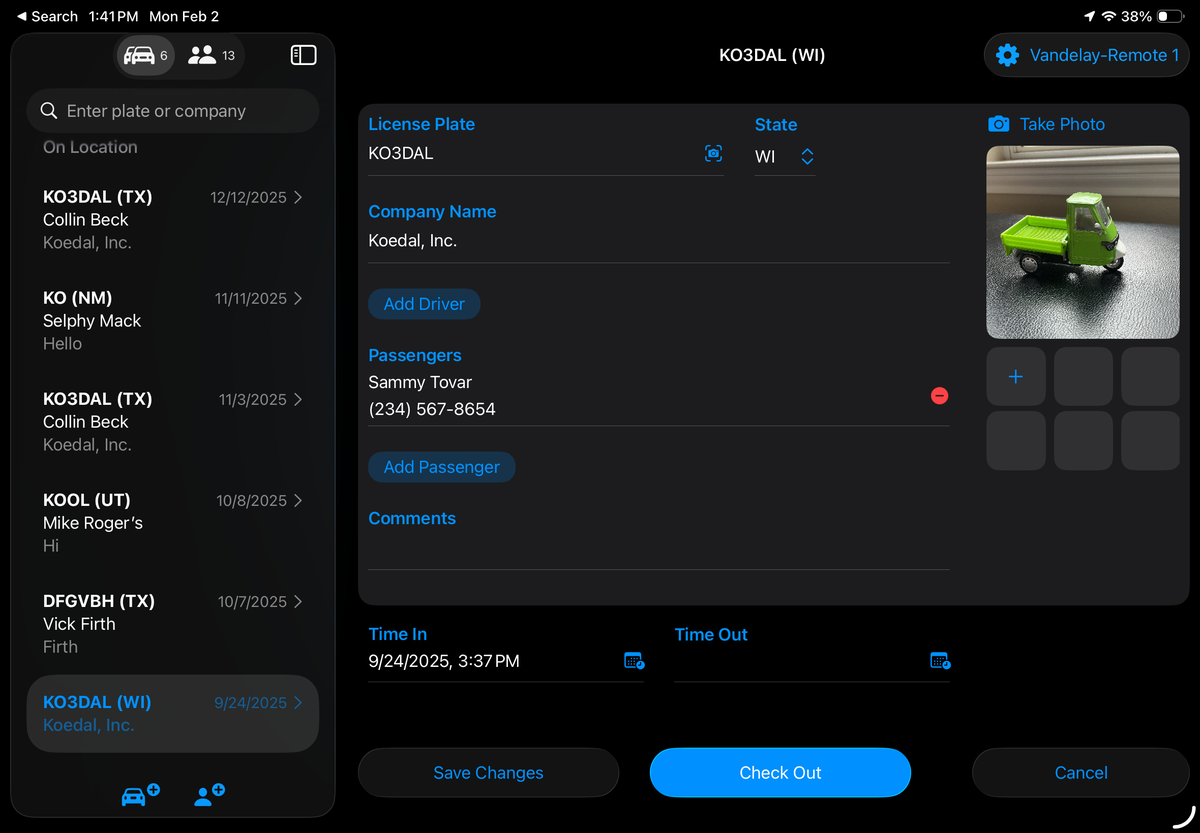Screen dimensions: 1200x833
Task: Add a new visitor with person plus icon
Action: (x=209, y=795)
